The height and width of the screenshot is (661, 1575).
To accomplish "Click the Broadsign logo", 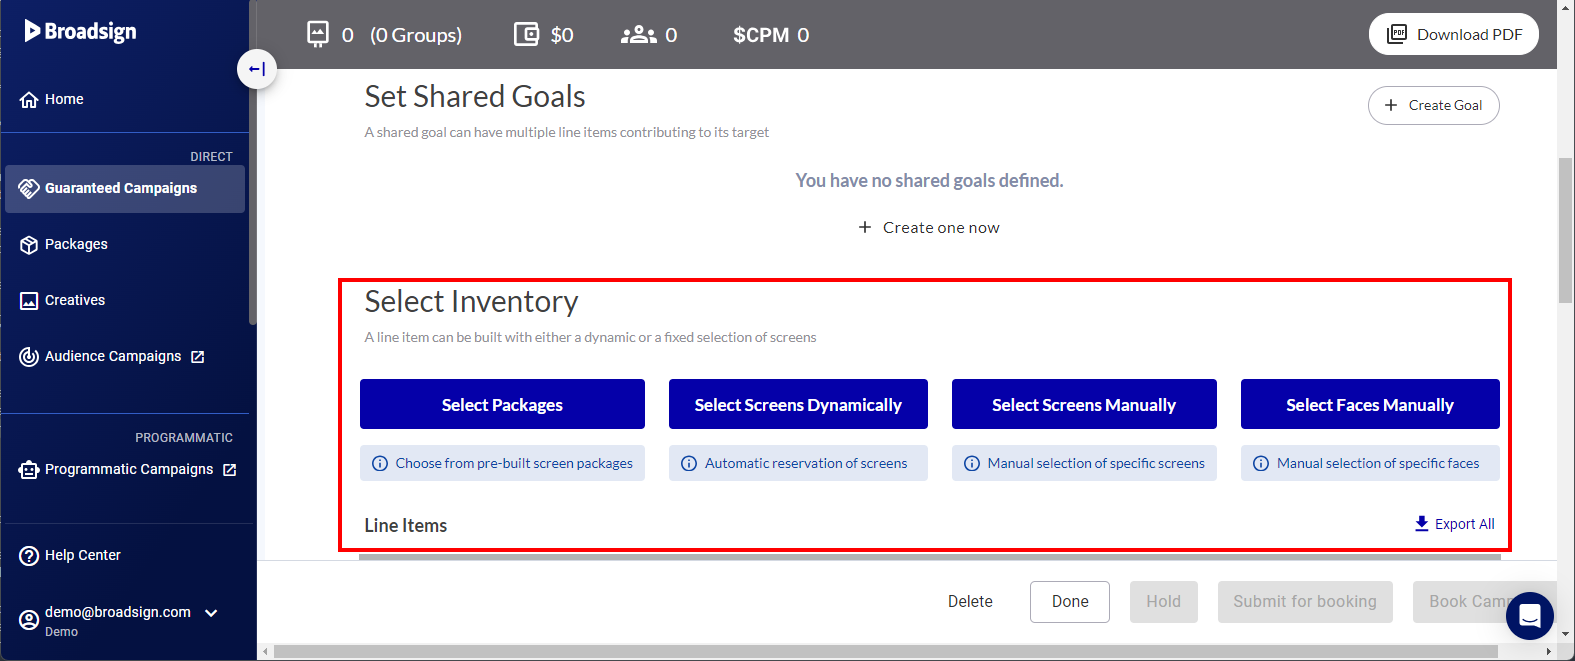I will coord(81,31).
